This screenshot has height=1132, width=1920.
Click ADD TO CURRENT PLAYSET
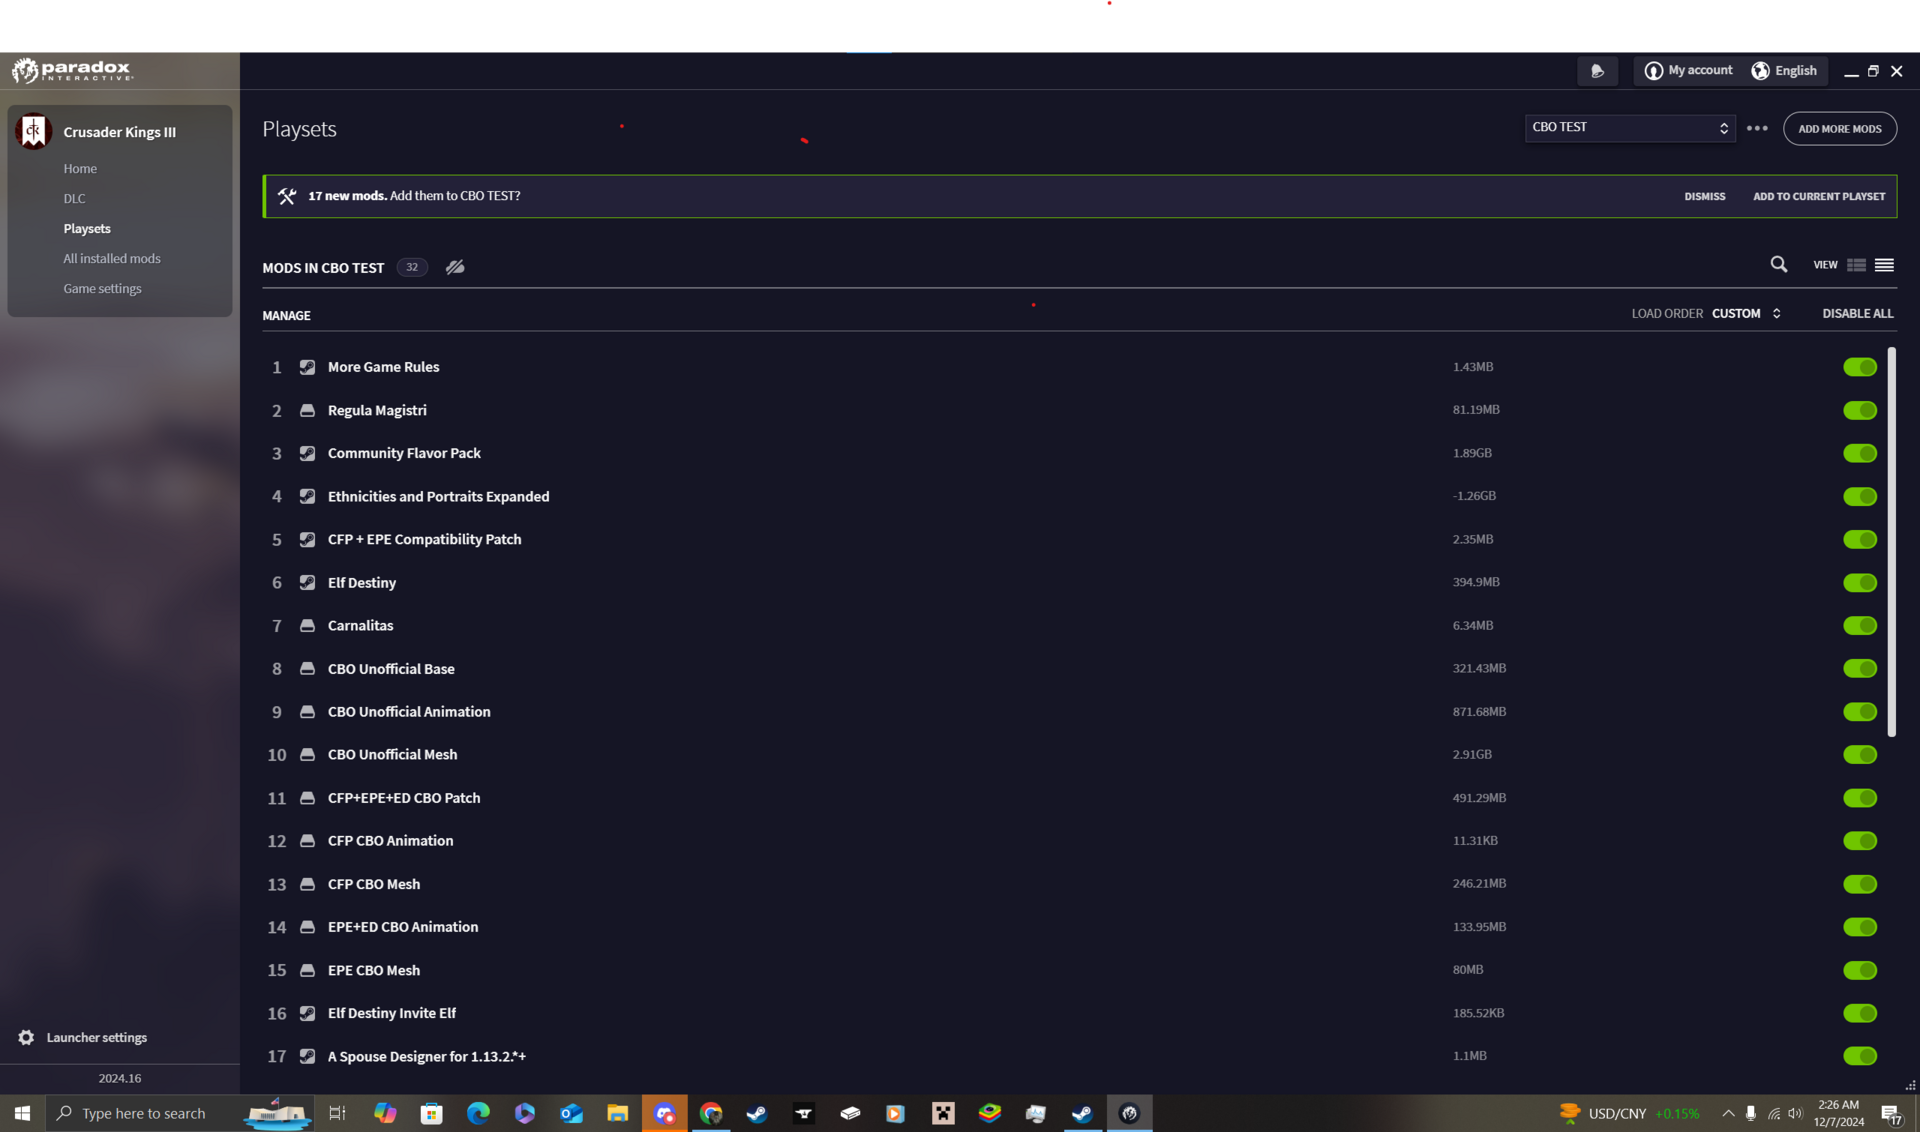1818,197
